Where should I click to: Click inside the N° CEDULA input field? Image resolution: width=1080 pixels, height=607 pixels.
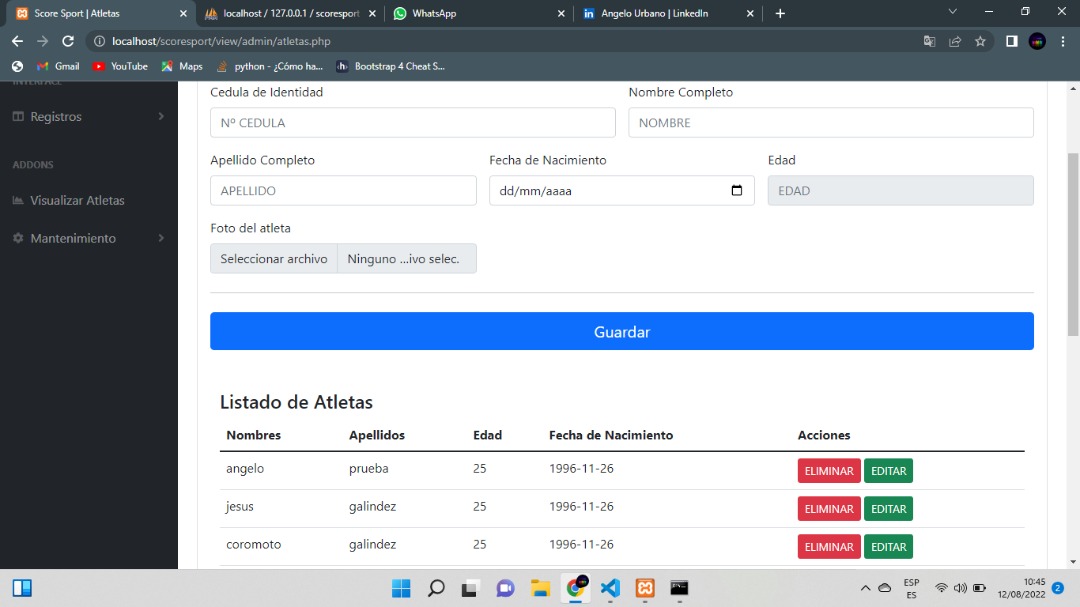click(412, 122)
